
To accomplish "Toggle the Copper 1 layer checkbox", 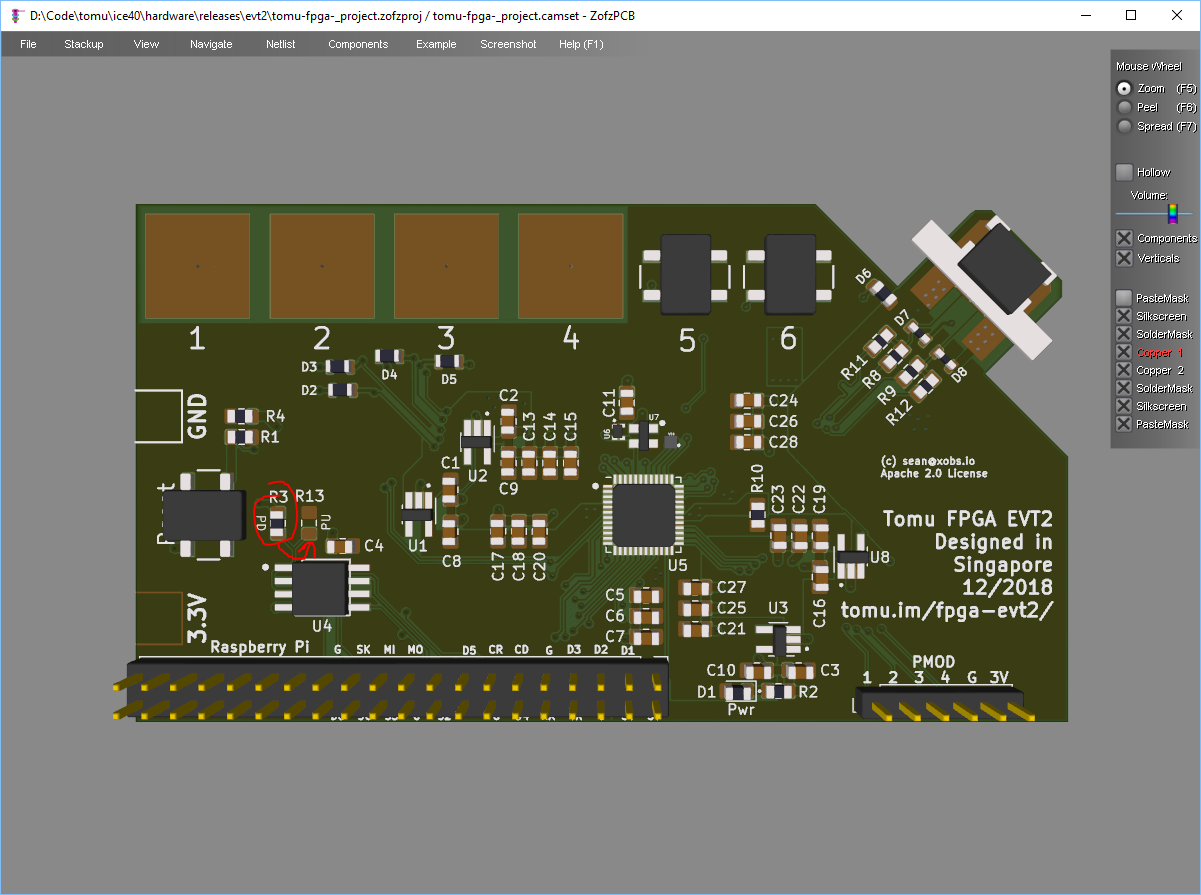I will (x=1125, y=352).
